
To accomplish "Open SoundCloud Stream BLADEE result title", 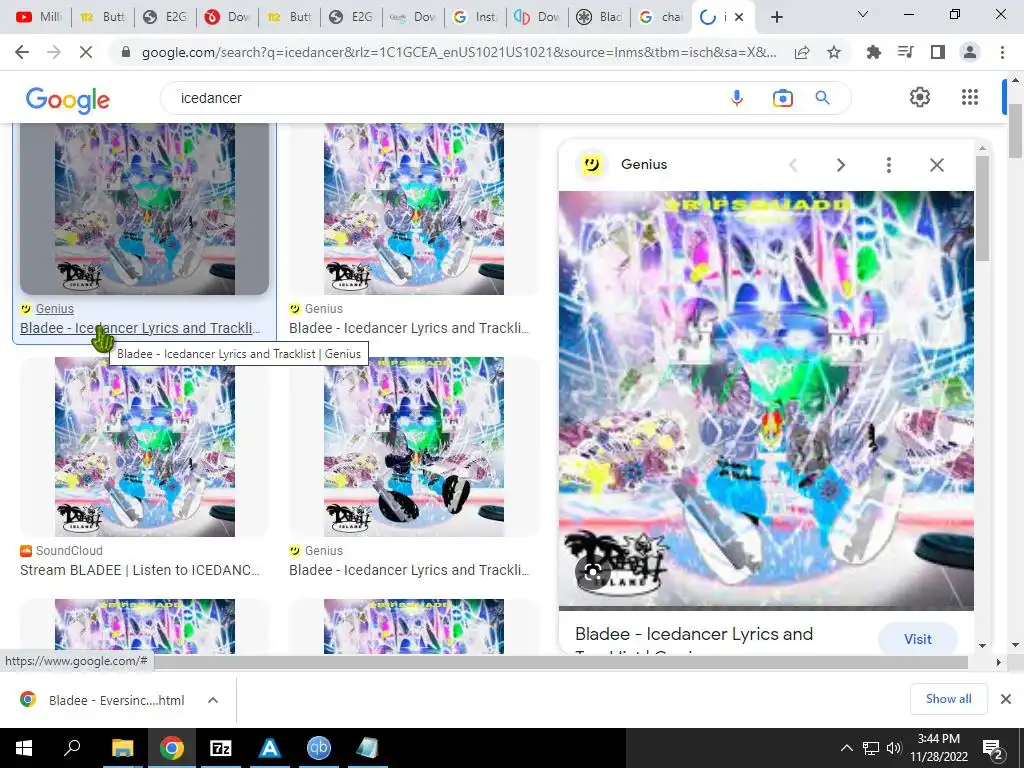I will point(140,570).
